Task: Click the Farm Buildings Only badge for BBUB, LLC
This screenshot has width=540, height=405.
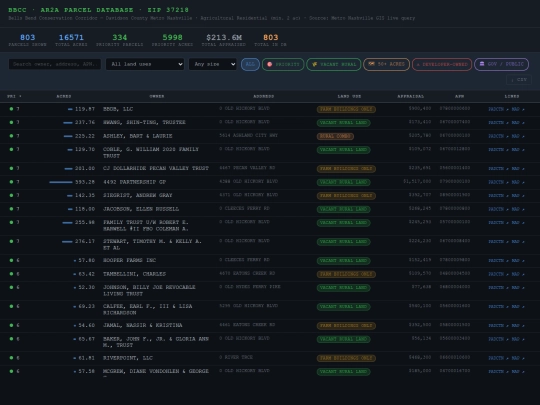Action: pyautogui.click(x=346, y=109)
